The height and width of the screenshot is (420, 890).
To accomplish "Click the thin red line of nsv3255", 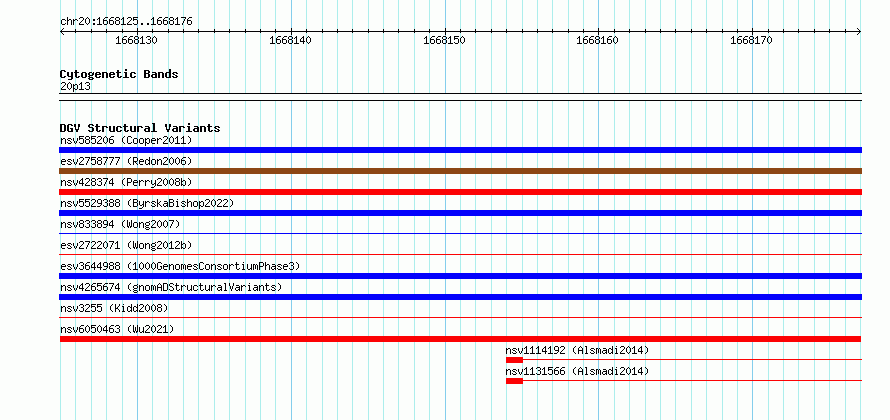I will 460,317.
